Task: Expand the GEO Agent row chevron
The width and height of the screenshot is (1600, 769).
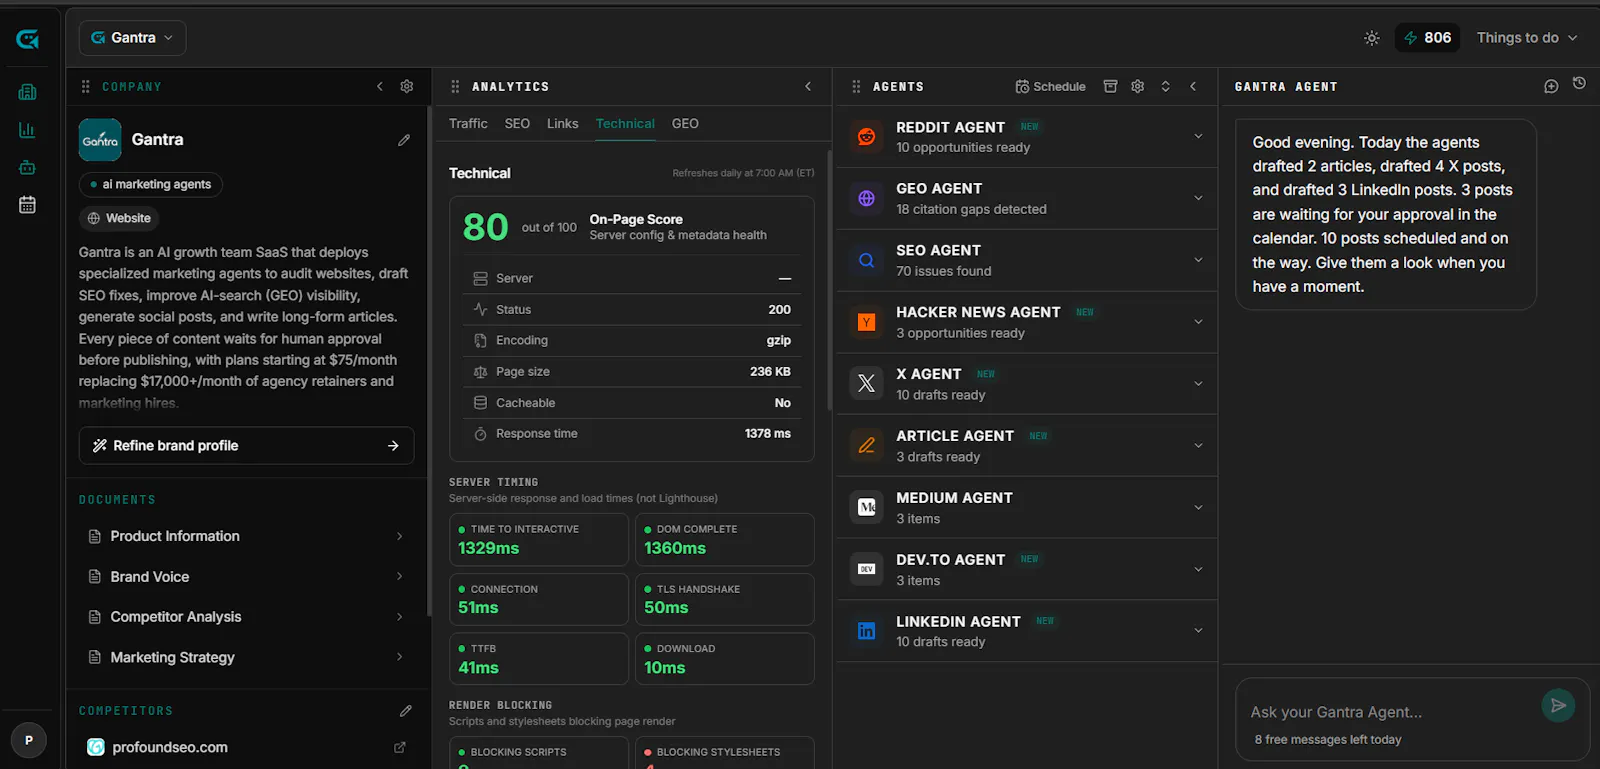Action: 1198,198
